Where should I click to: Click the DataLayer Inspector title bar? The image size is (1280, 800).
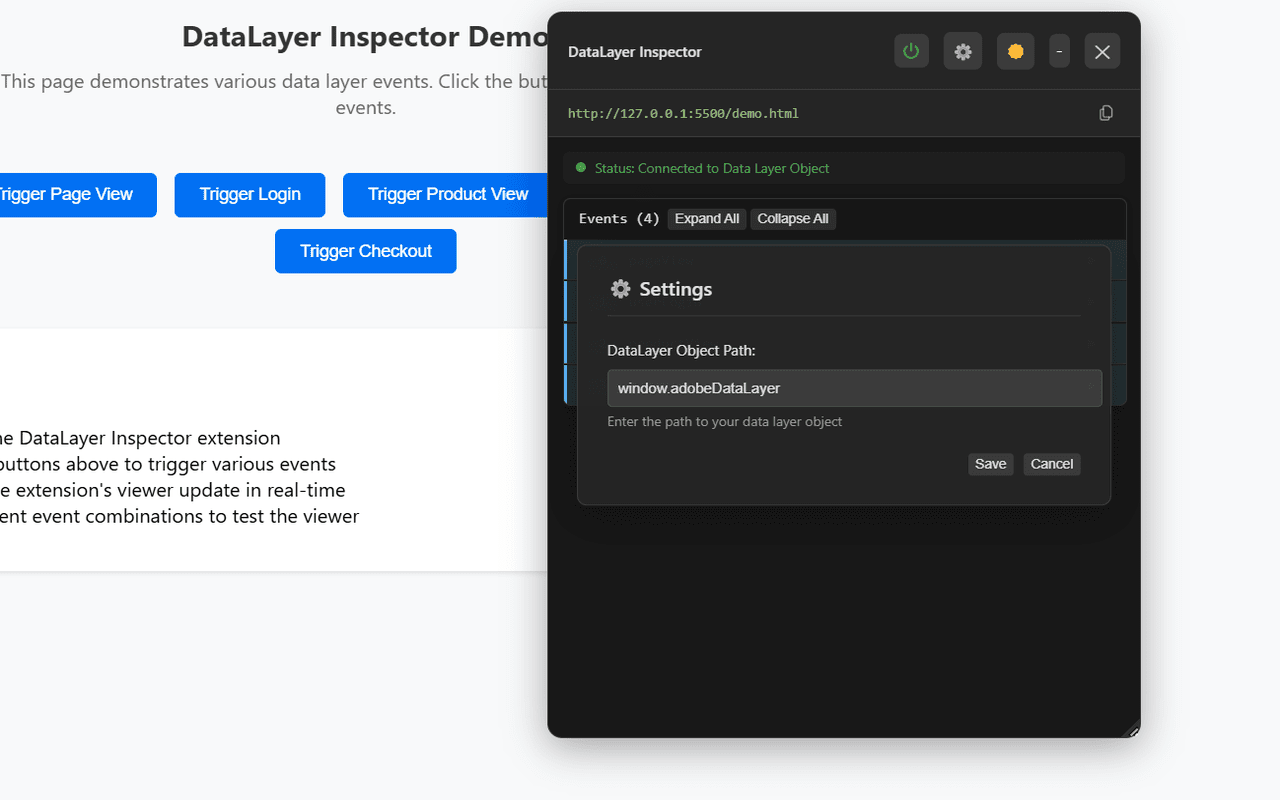[635, 51]
